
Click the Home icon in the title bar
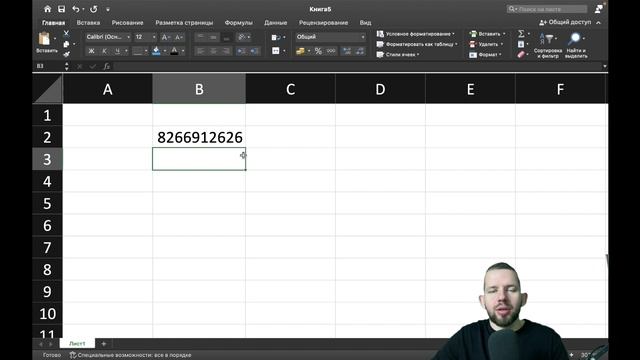click(47, 9)
